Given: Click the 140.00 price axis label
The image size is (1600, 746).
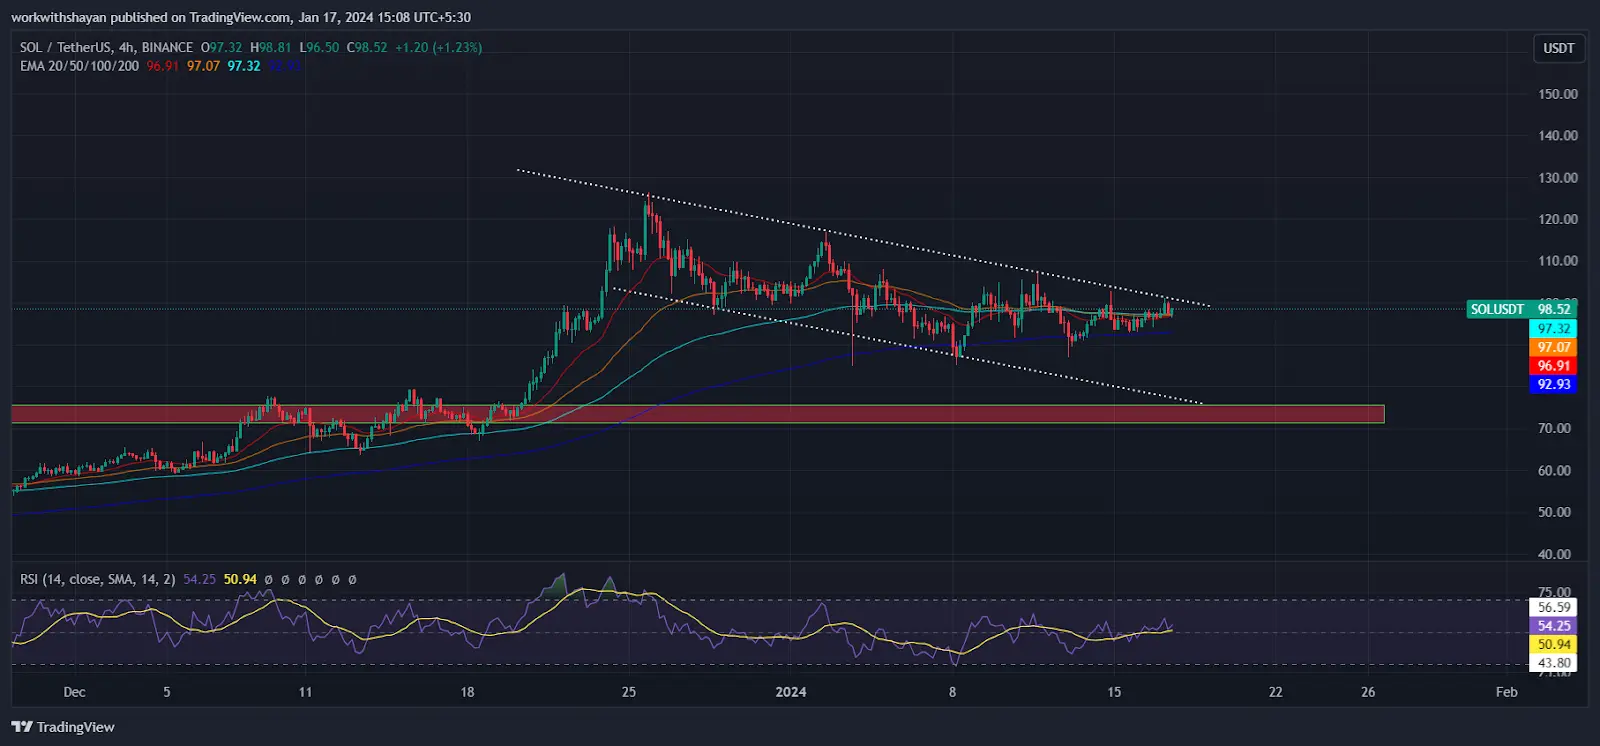Looking at the screenshot, I should (x=1558, y=136).
